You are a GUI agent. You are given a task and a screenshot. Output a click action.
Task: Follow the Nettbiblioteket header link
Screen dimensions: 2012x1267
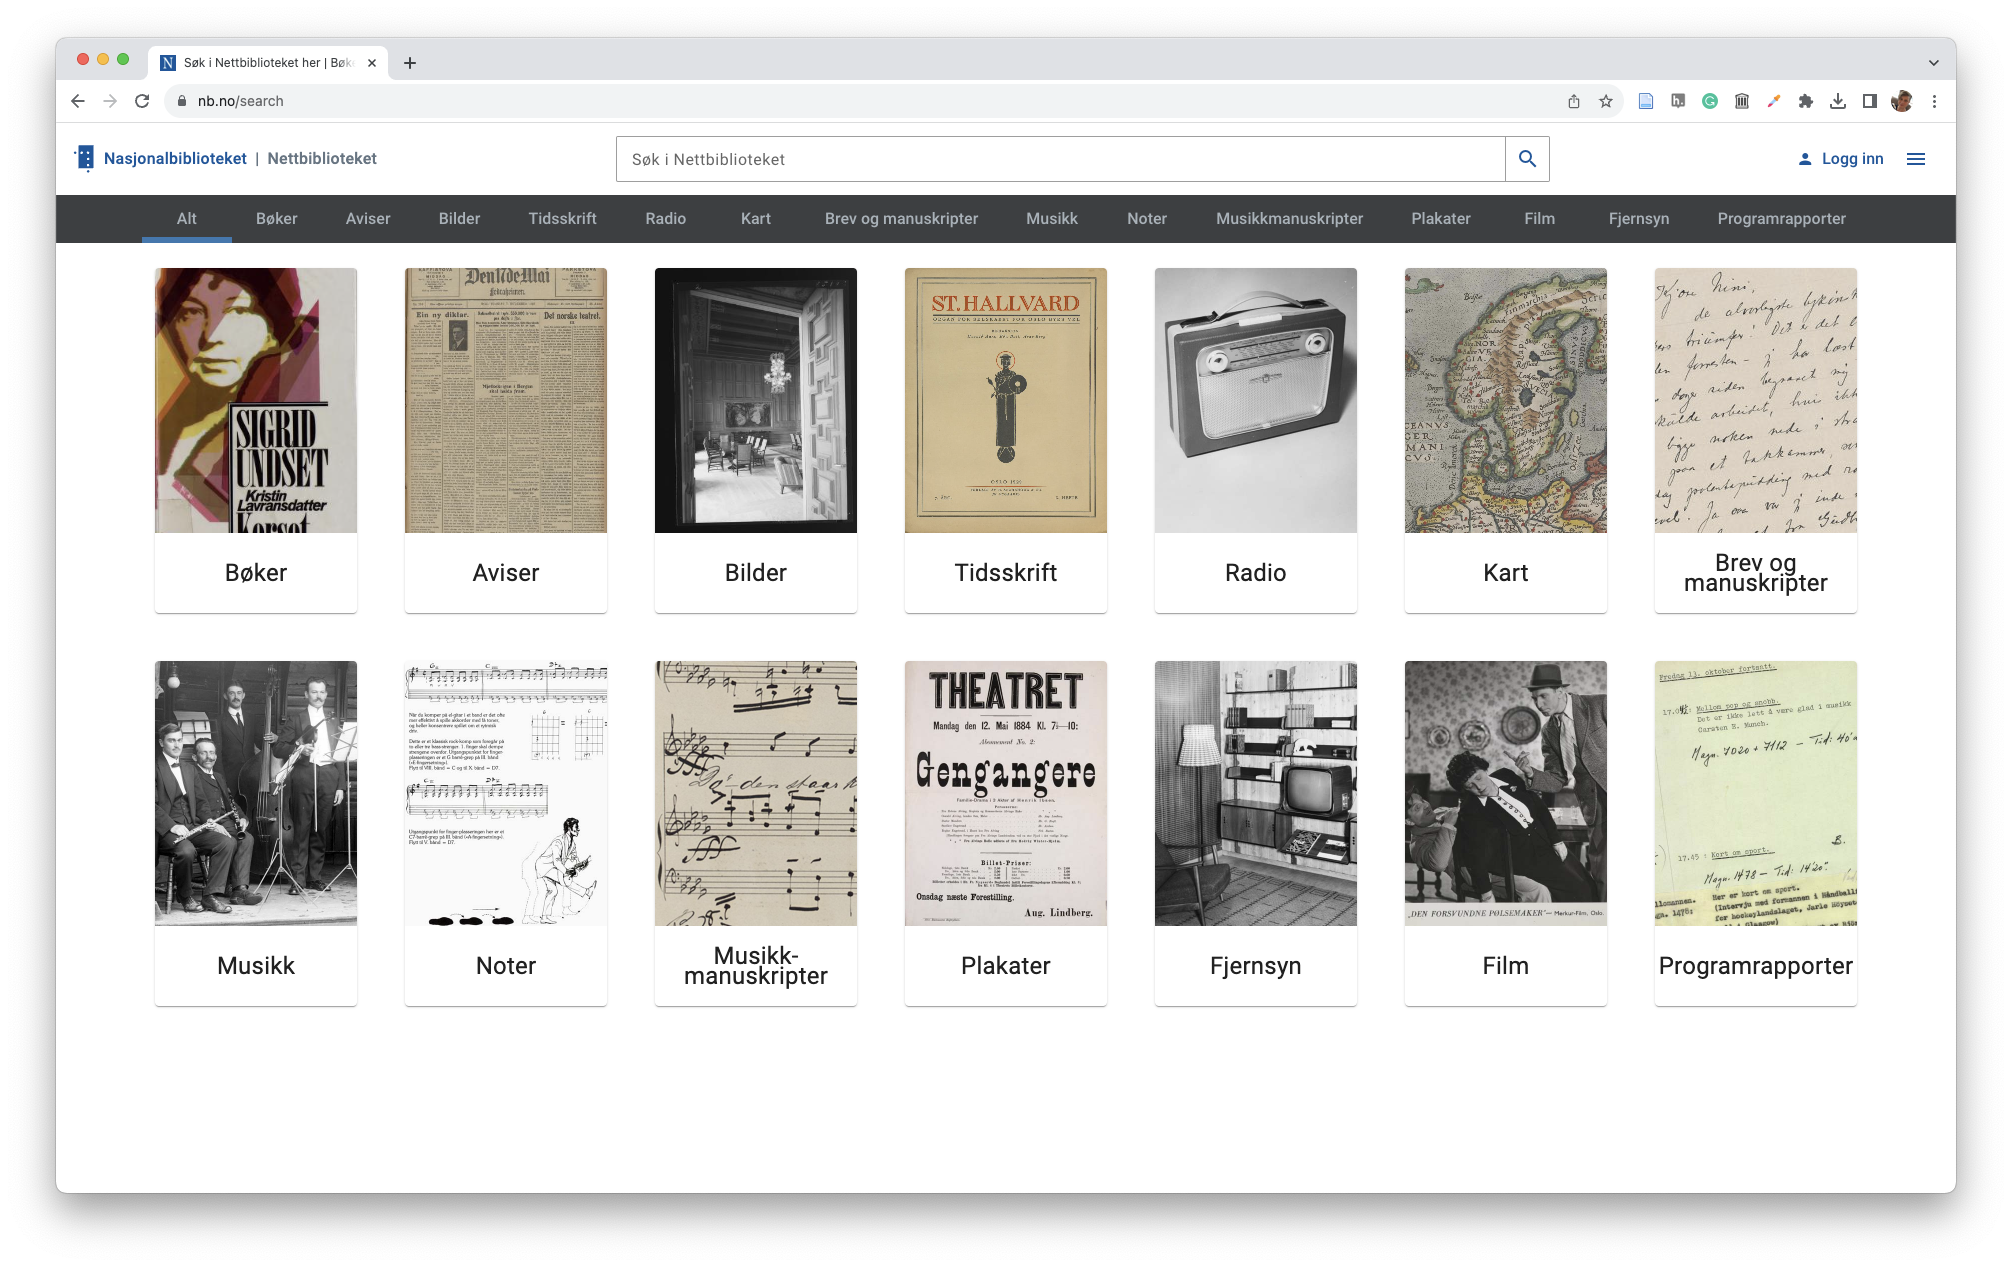coord(321,158)
